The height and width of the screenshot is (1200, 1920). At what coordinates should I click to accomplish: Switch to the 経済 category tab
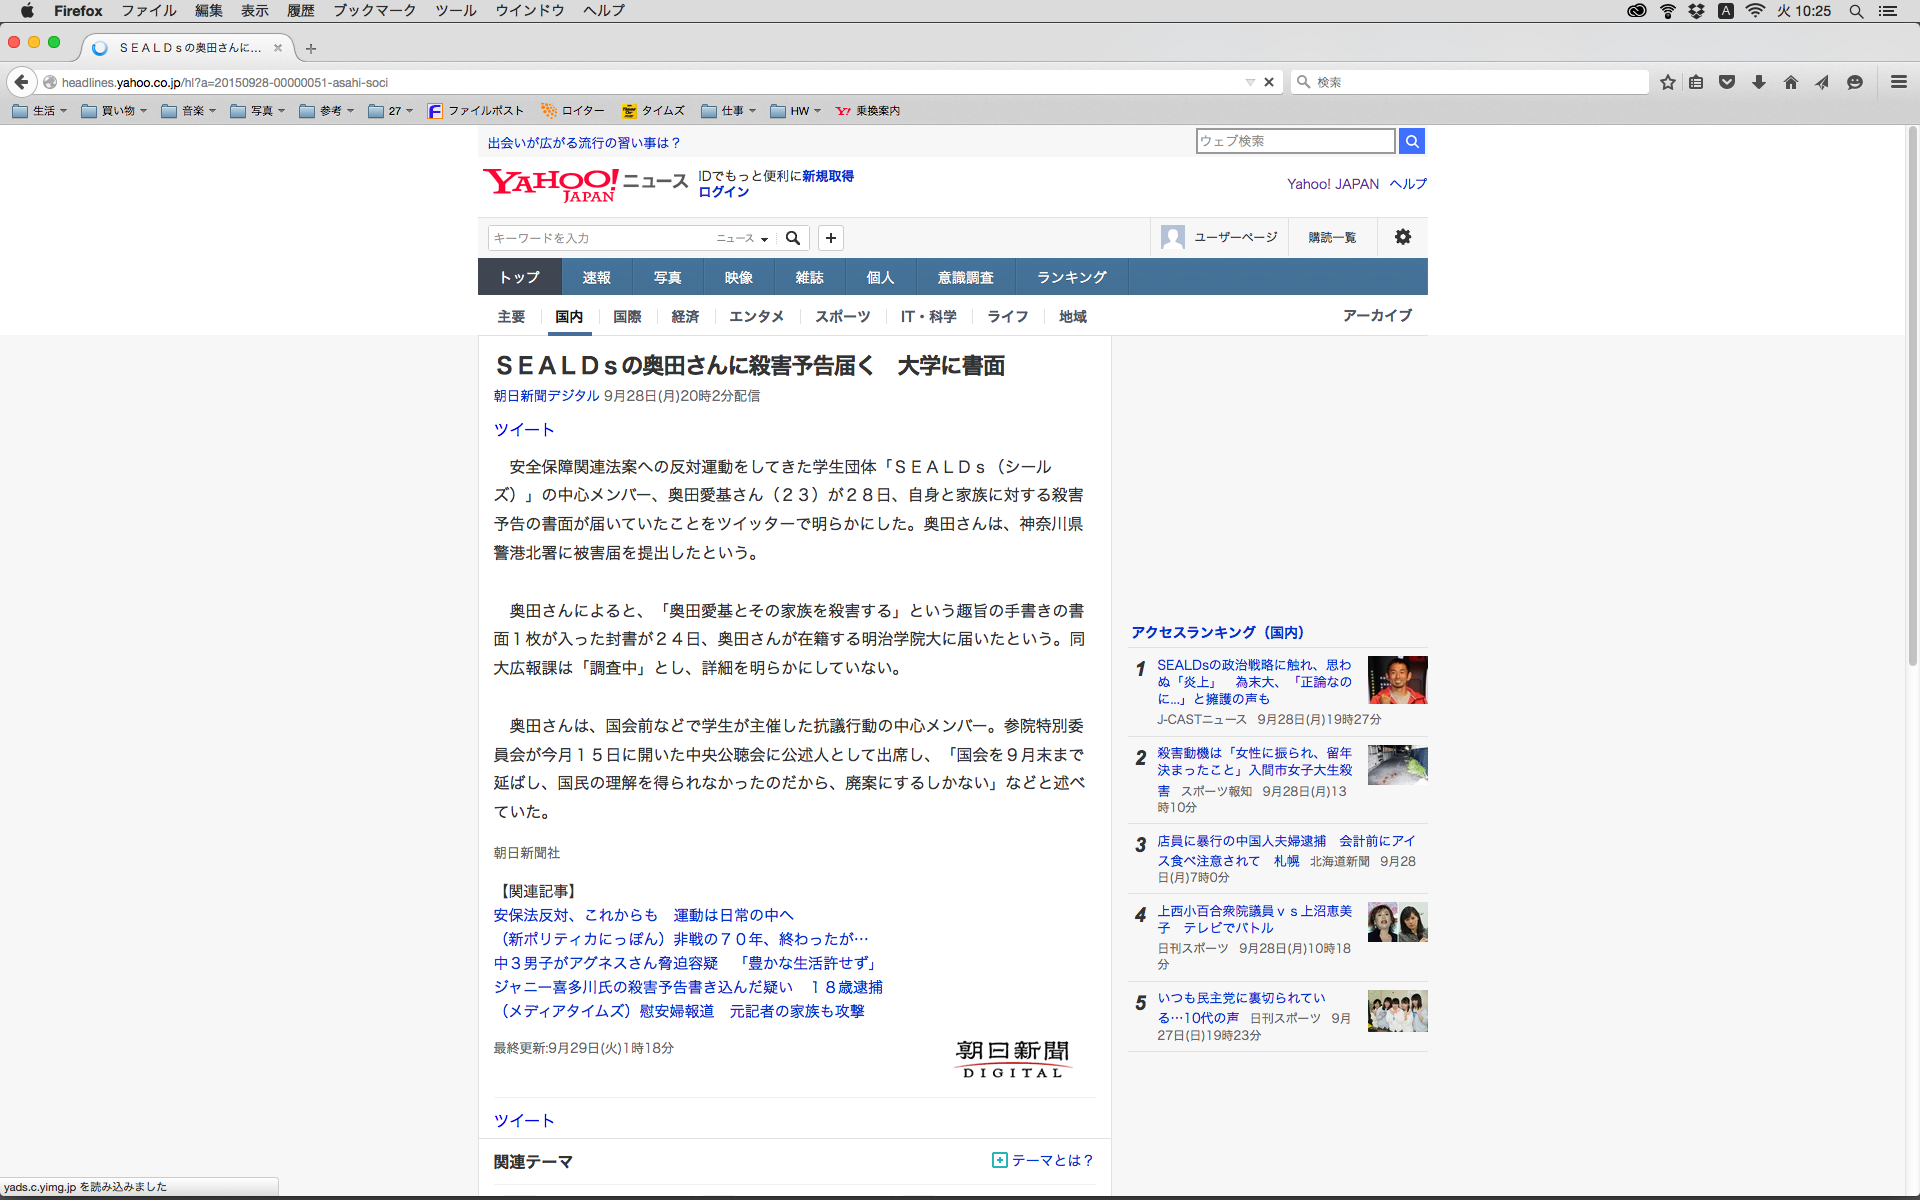click(685, 316)
